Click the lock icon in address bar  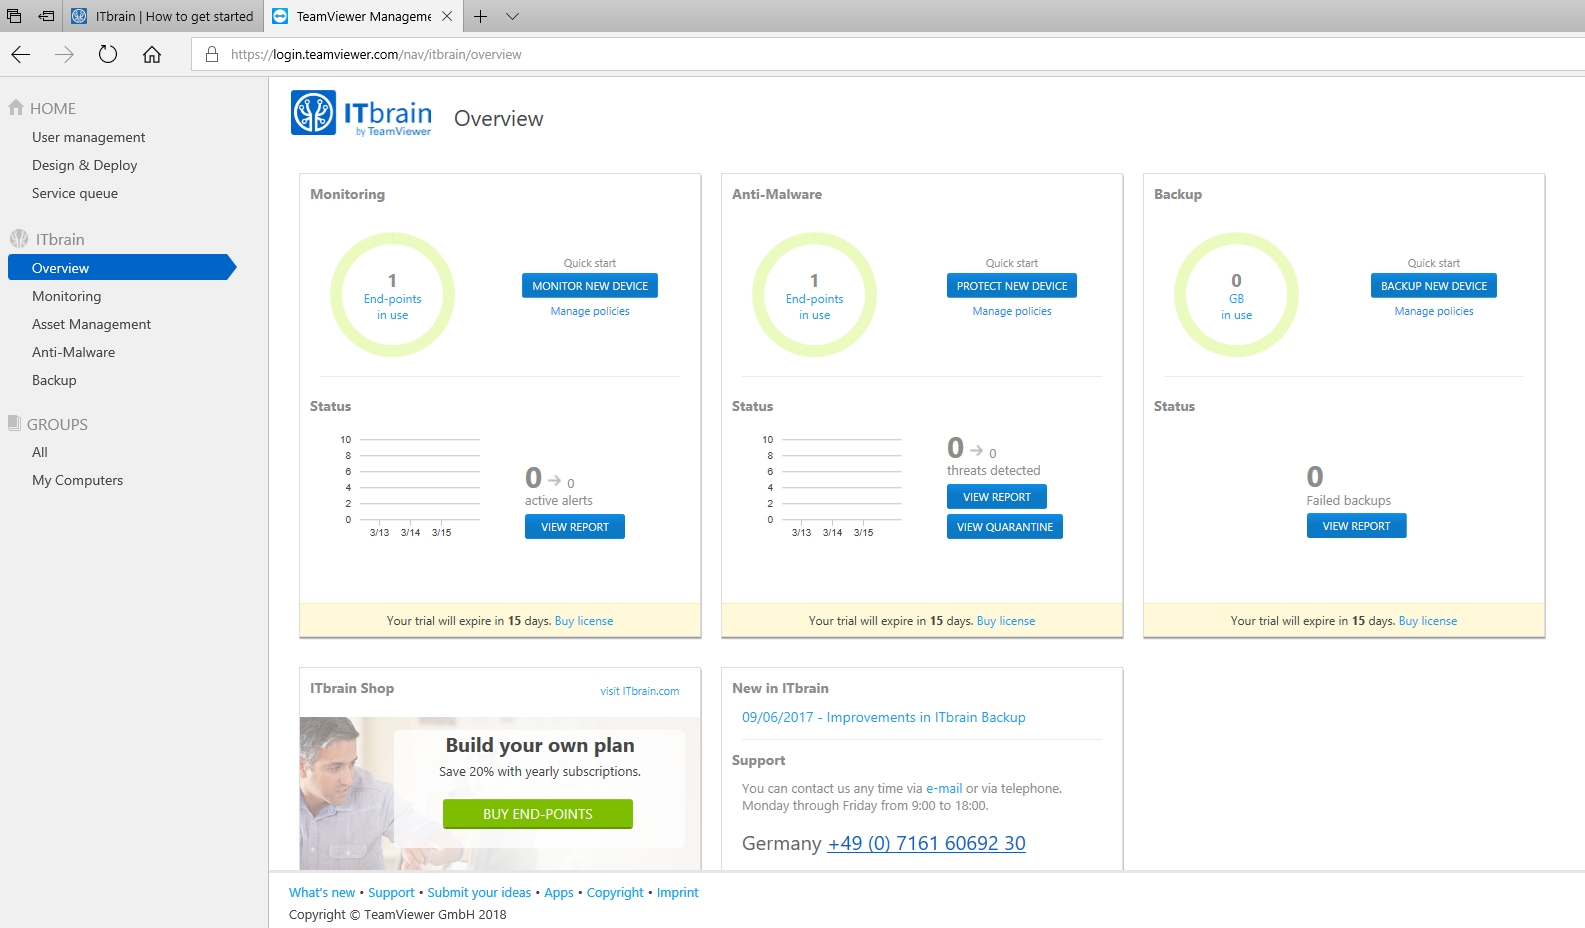[212, 54]
